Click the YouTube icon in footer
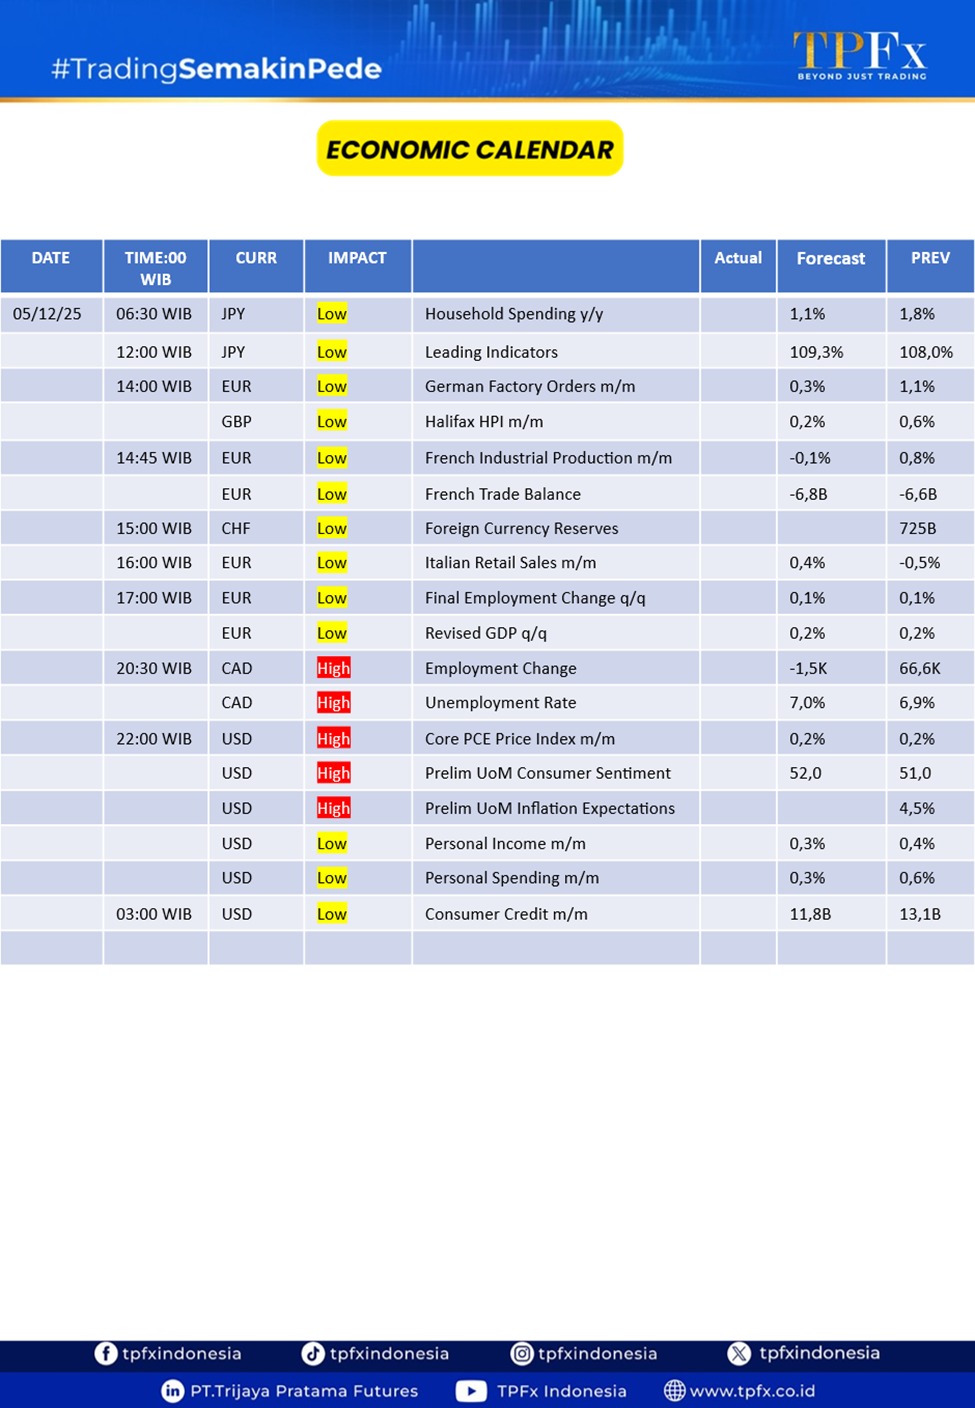Image resolution: width=975 pixels, height=1408 pixels. (471, 1391)
